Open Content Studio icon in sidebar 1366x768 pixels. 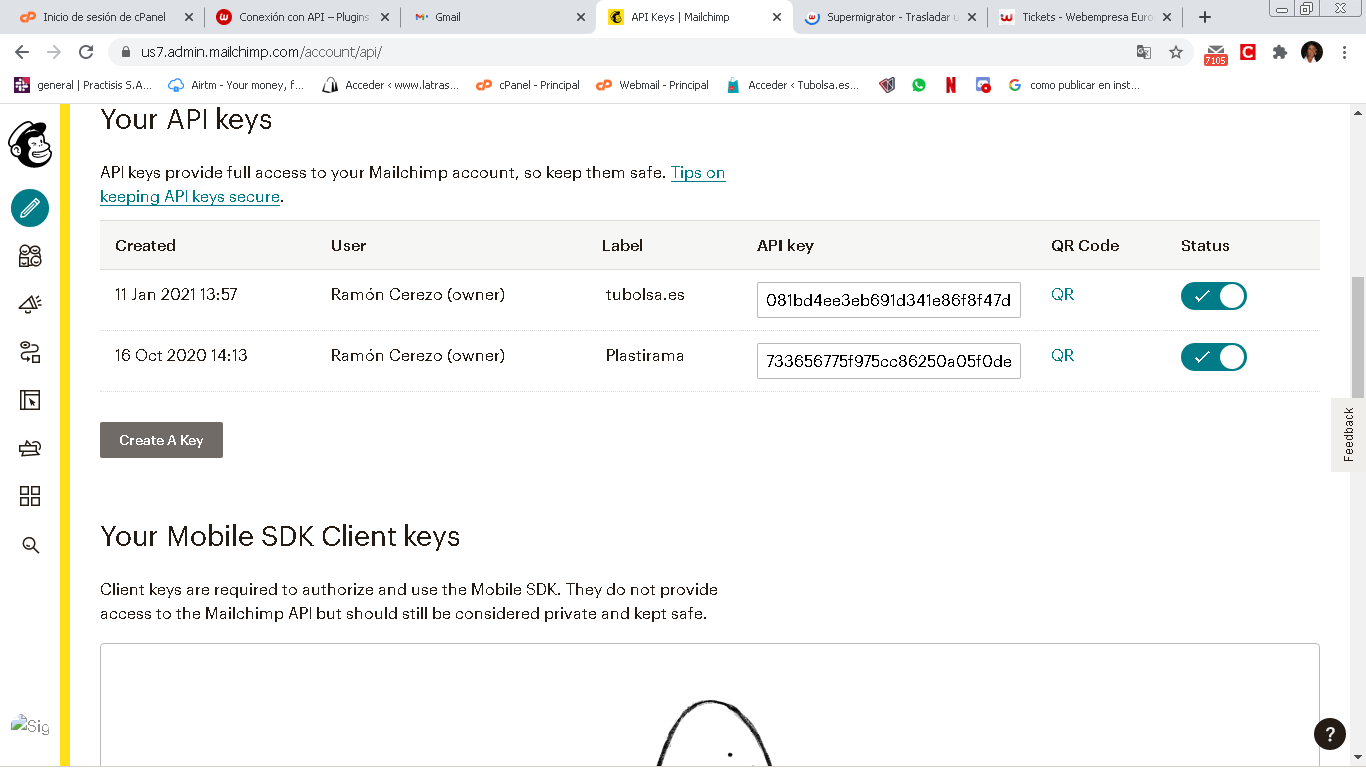(x=30, y=449)
